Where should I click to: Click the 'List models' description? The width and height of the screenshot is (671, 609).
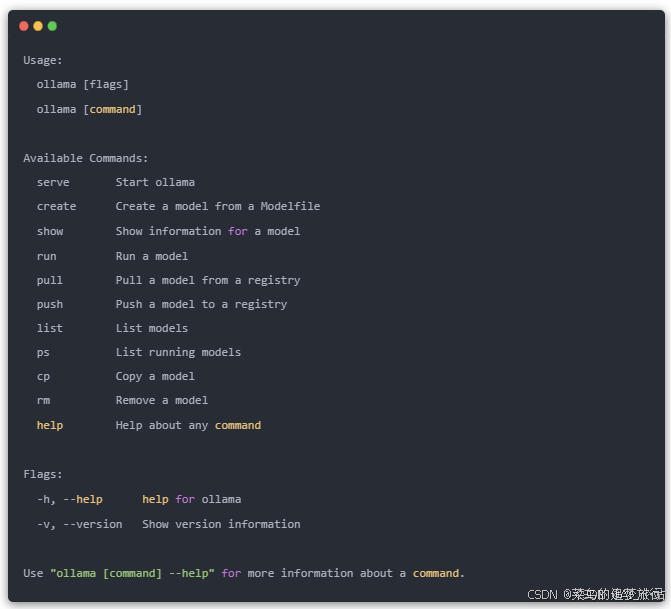click(x=151, y=328)
